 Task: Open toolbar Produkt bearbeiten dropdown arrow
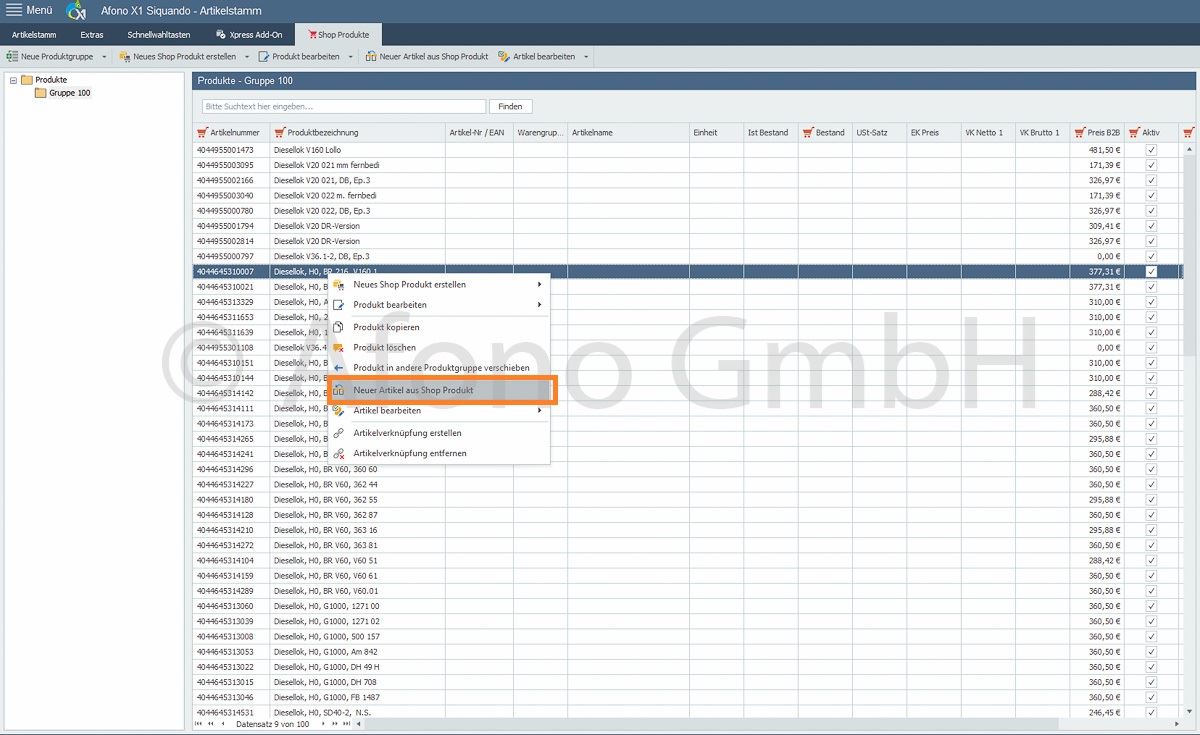coord(350,57)
